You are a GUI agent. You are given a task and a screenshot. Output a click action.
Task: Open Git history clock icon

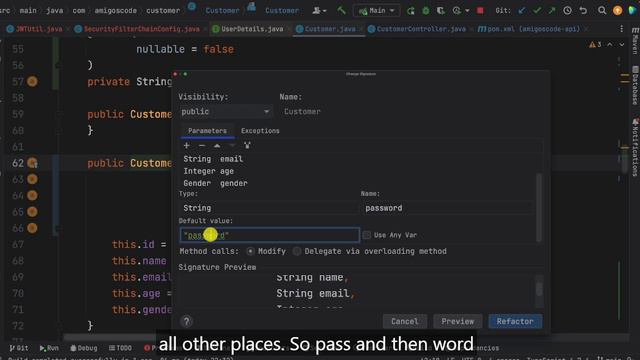point(567,11)
